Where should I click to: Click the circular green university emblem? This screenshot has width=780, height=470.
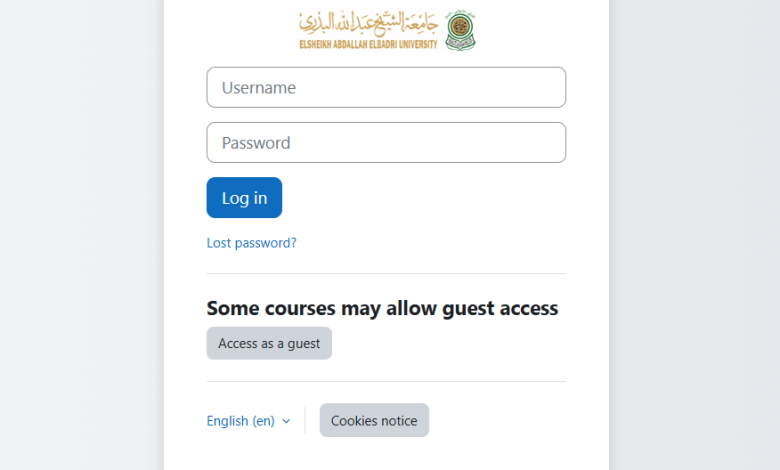coord(460,30)
